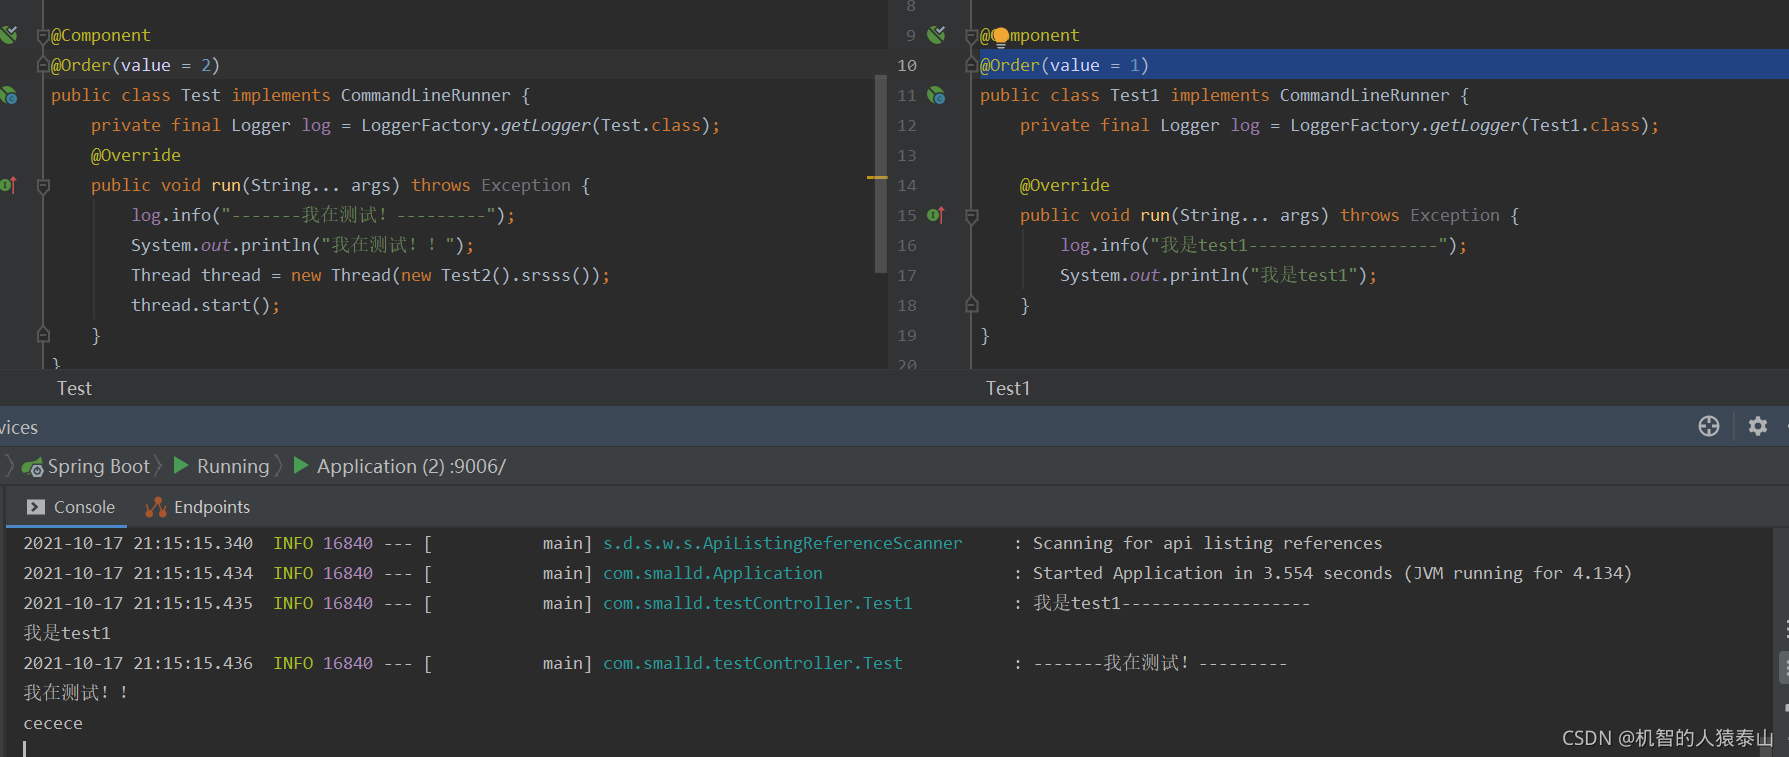1789x757 pixels.
Task: Click System.out.println line in Test1
Action: pos(1218,275)
